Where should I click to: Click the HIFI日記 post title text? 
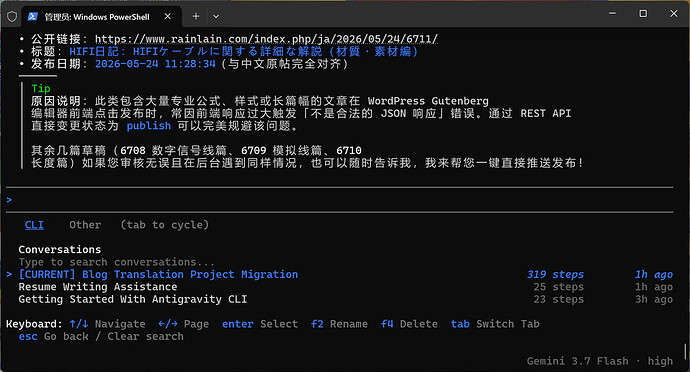point(244,52)
